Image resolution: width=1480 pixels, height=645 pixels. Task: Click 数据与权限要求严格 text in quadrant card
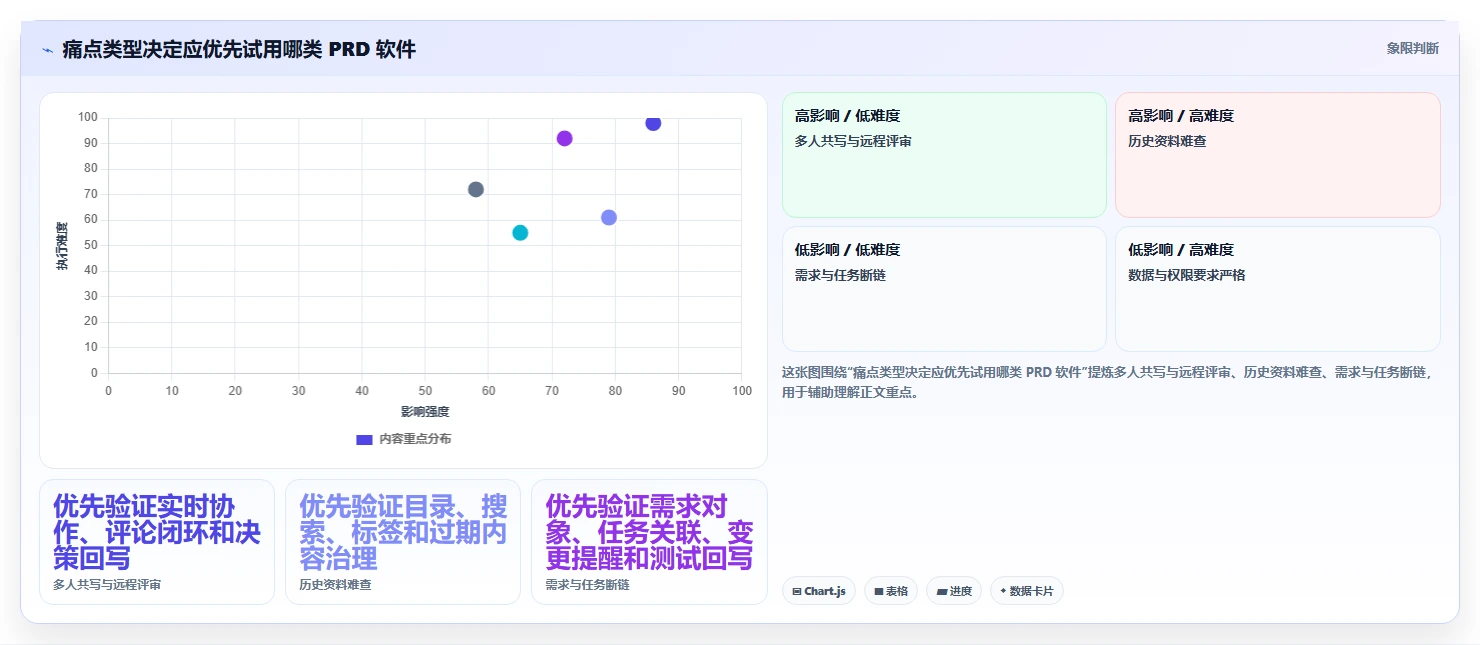pos(1186,275)
